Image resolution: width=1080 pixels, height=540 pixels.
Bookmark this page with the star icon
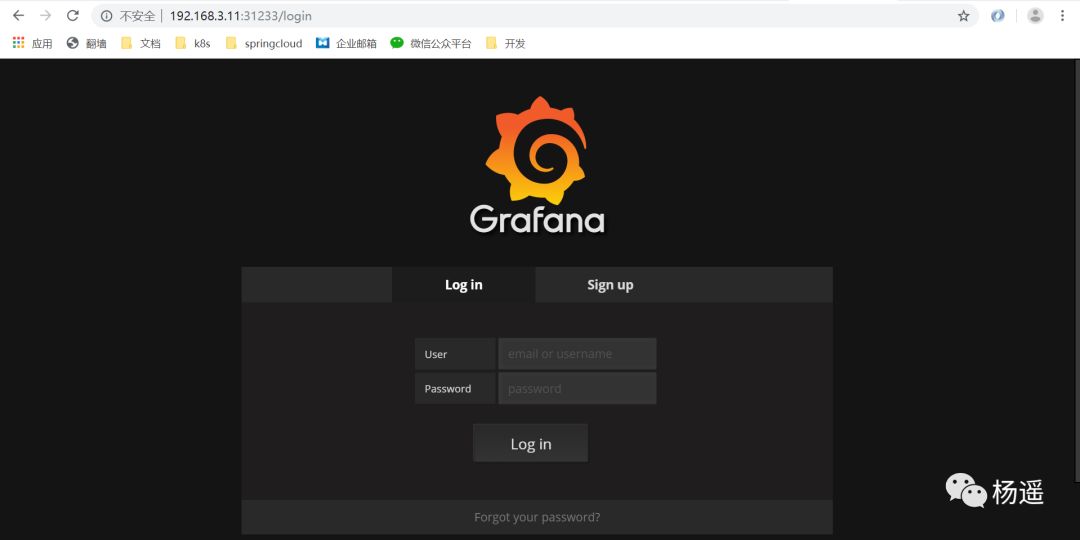click(x=963, y=16)
